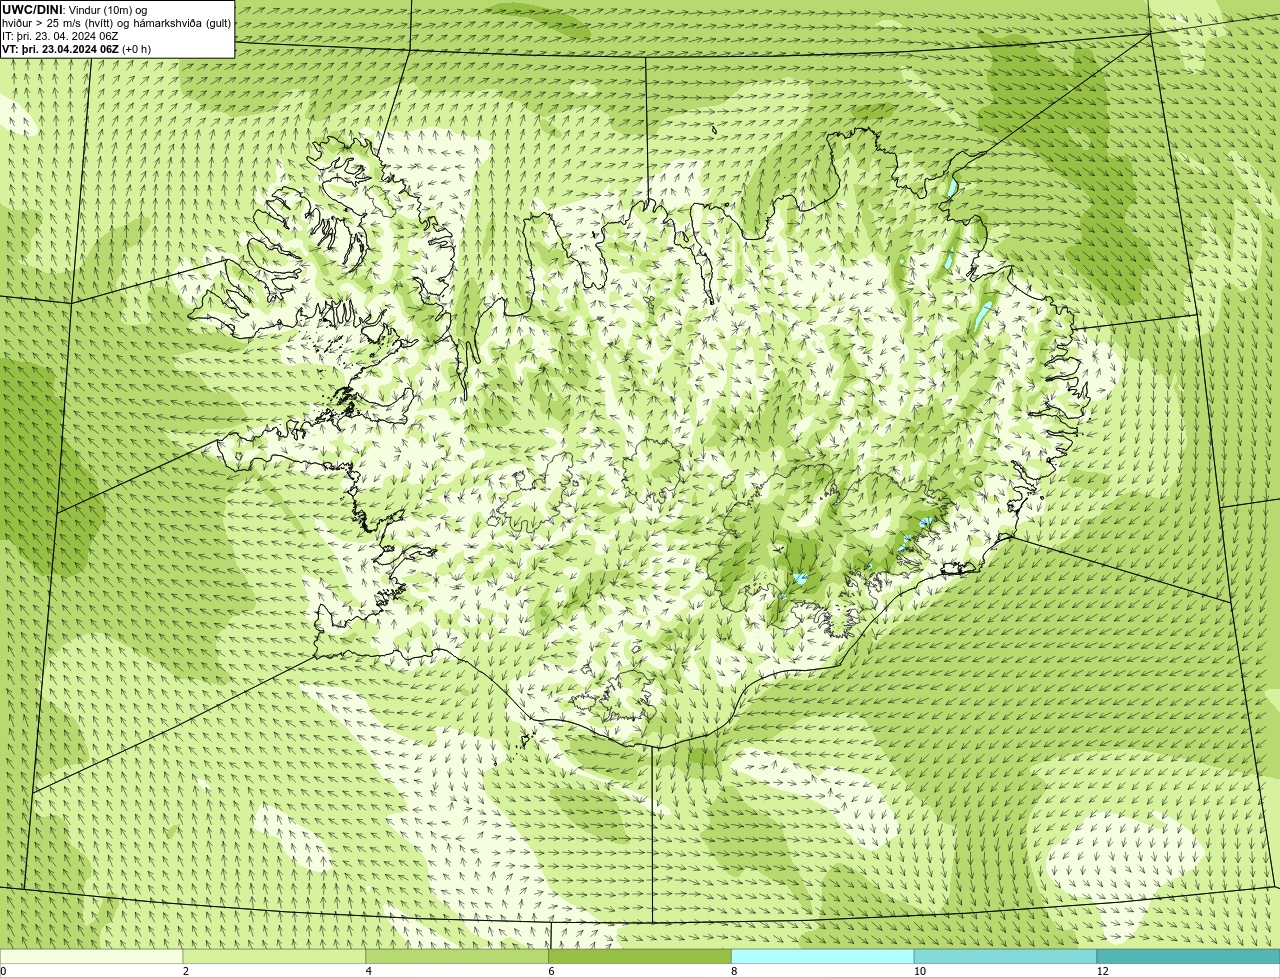
Task: Click the '(+0 h)' forecast offset text
Action: point(137,49)
